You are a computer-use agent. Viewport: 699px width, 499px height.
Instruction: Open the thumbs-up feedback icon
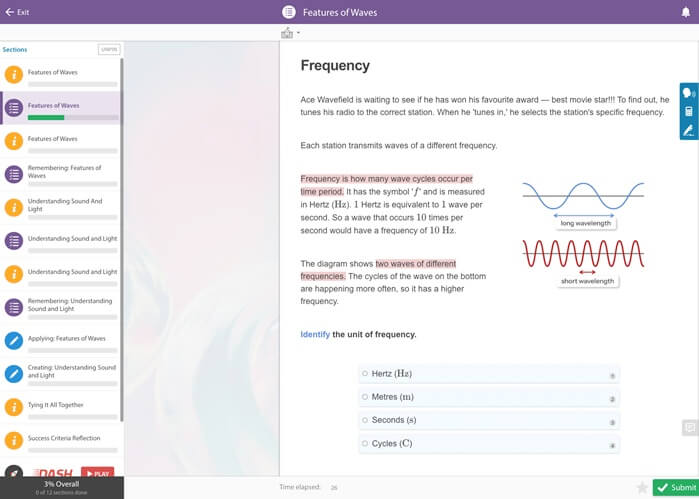click(287, 33)
